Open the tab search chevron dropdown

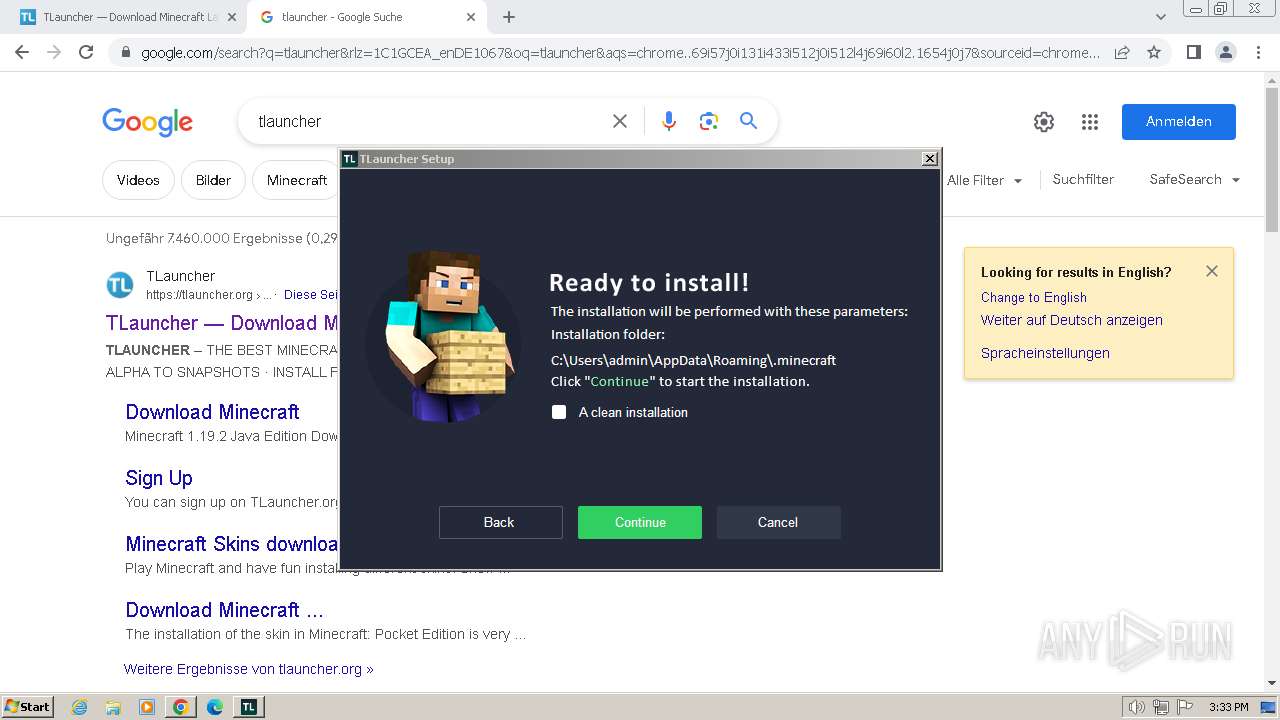point(1160,17)
